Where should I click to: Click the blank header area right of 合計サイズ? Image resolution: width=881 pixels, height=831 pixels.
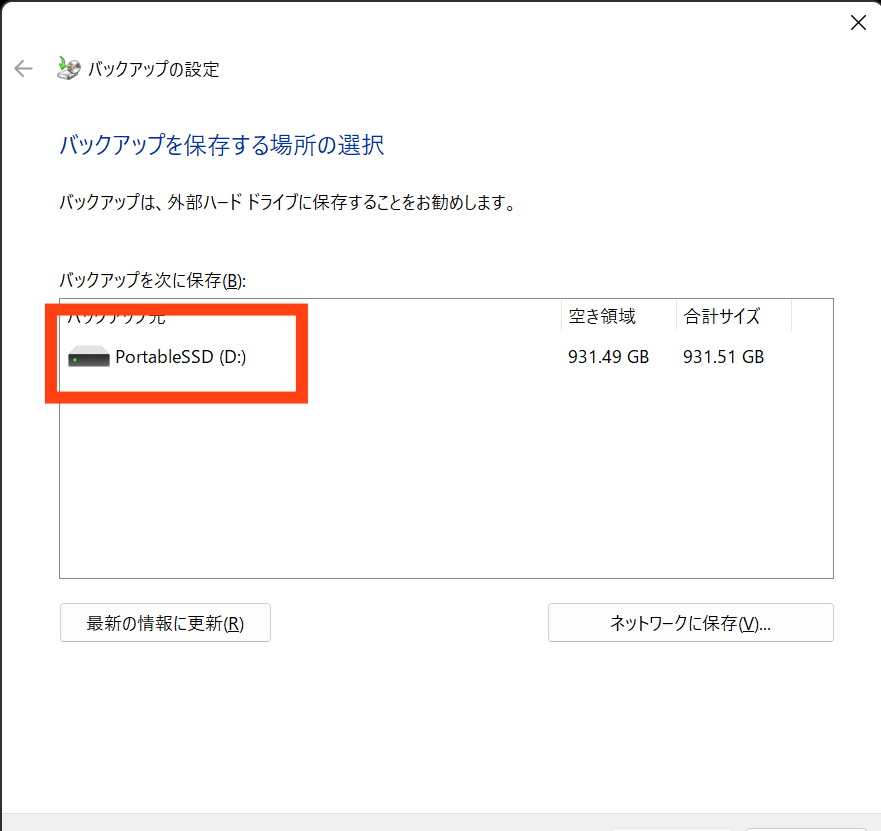point(811,317)
